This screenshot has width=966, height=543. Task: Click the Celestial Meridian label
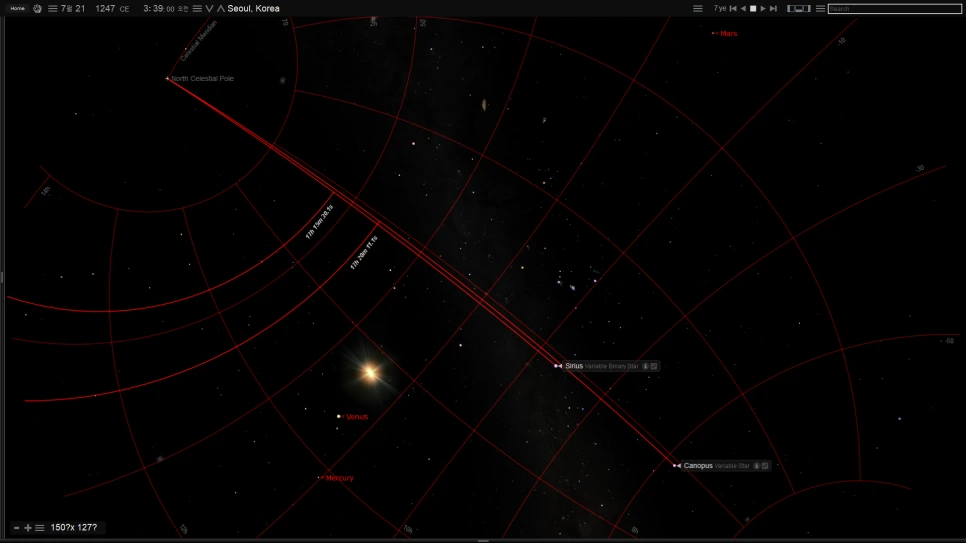point(198,41)
